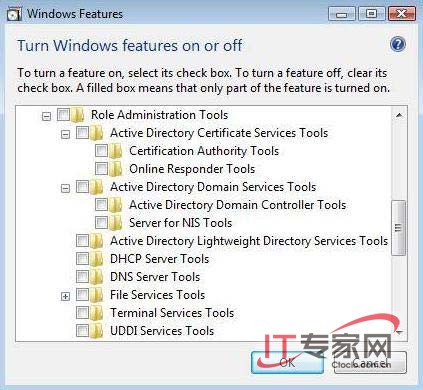
Task: Click the Online Responder Tools folder icon
Action: (116, 169)
